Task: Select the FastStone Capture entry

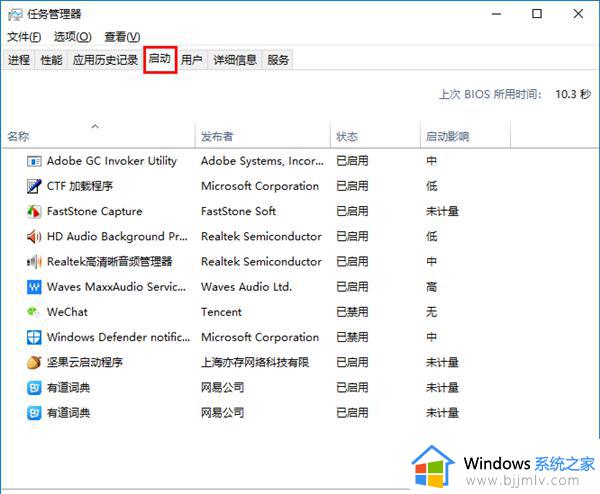Action: [x=95, y=212]
